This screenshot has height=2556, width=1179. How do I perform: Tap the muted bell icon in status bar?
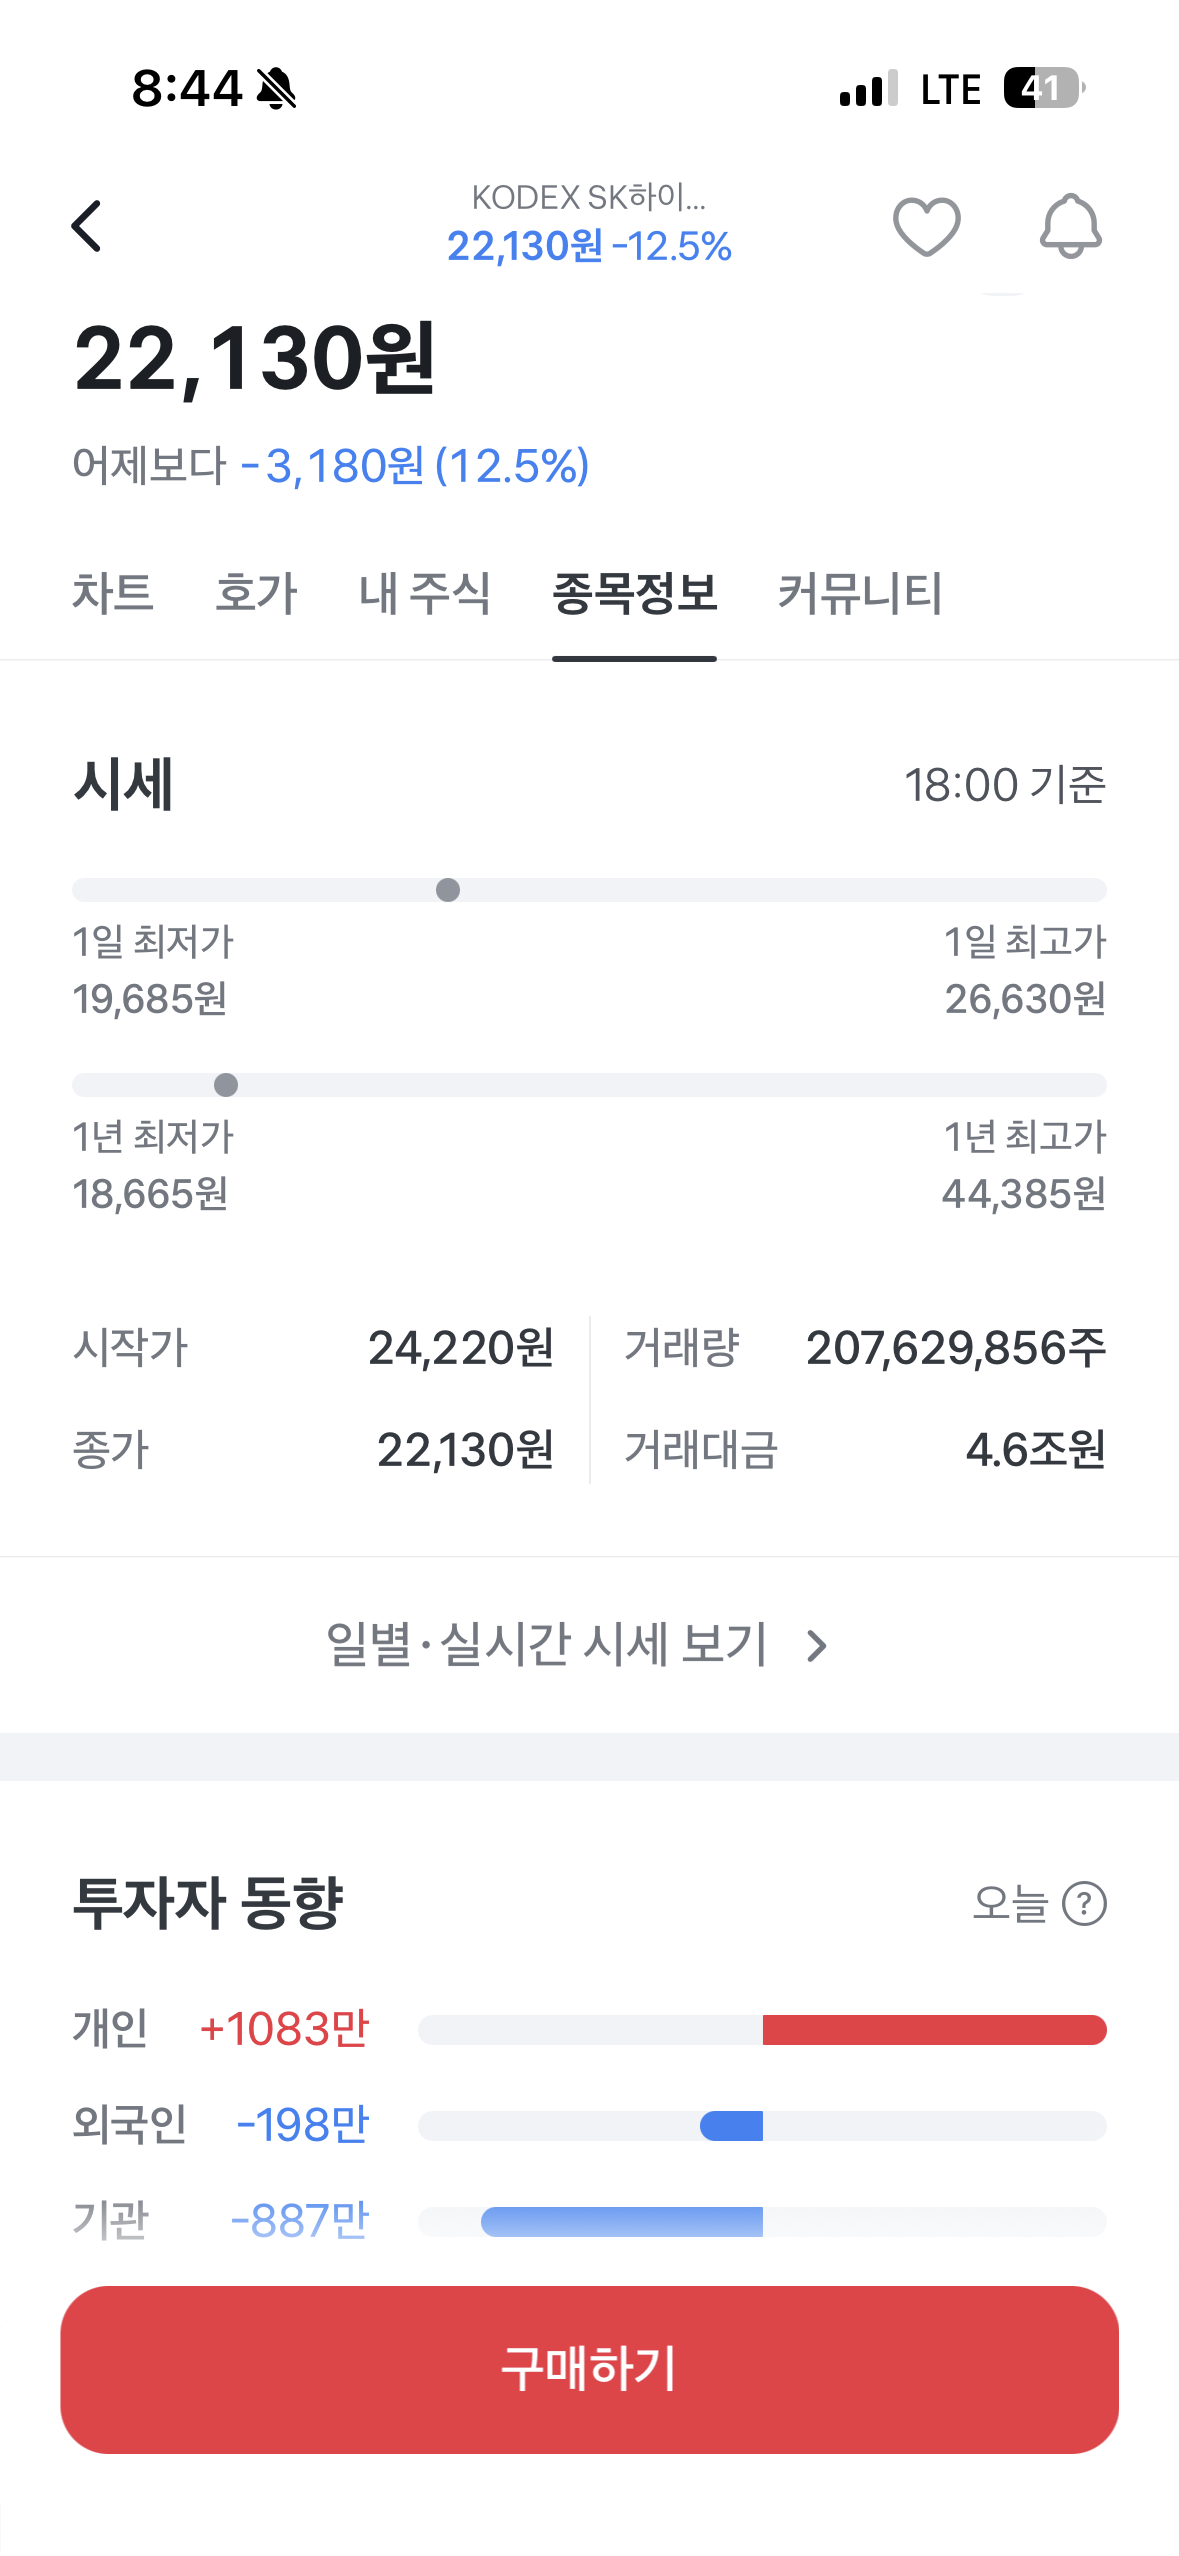(x=276, y=88)
